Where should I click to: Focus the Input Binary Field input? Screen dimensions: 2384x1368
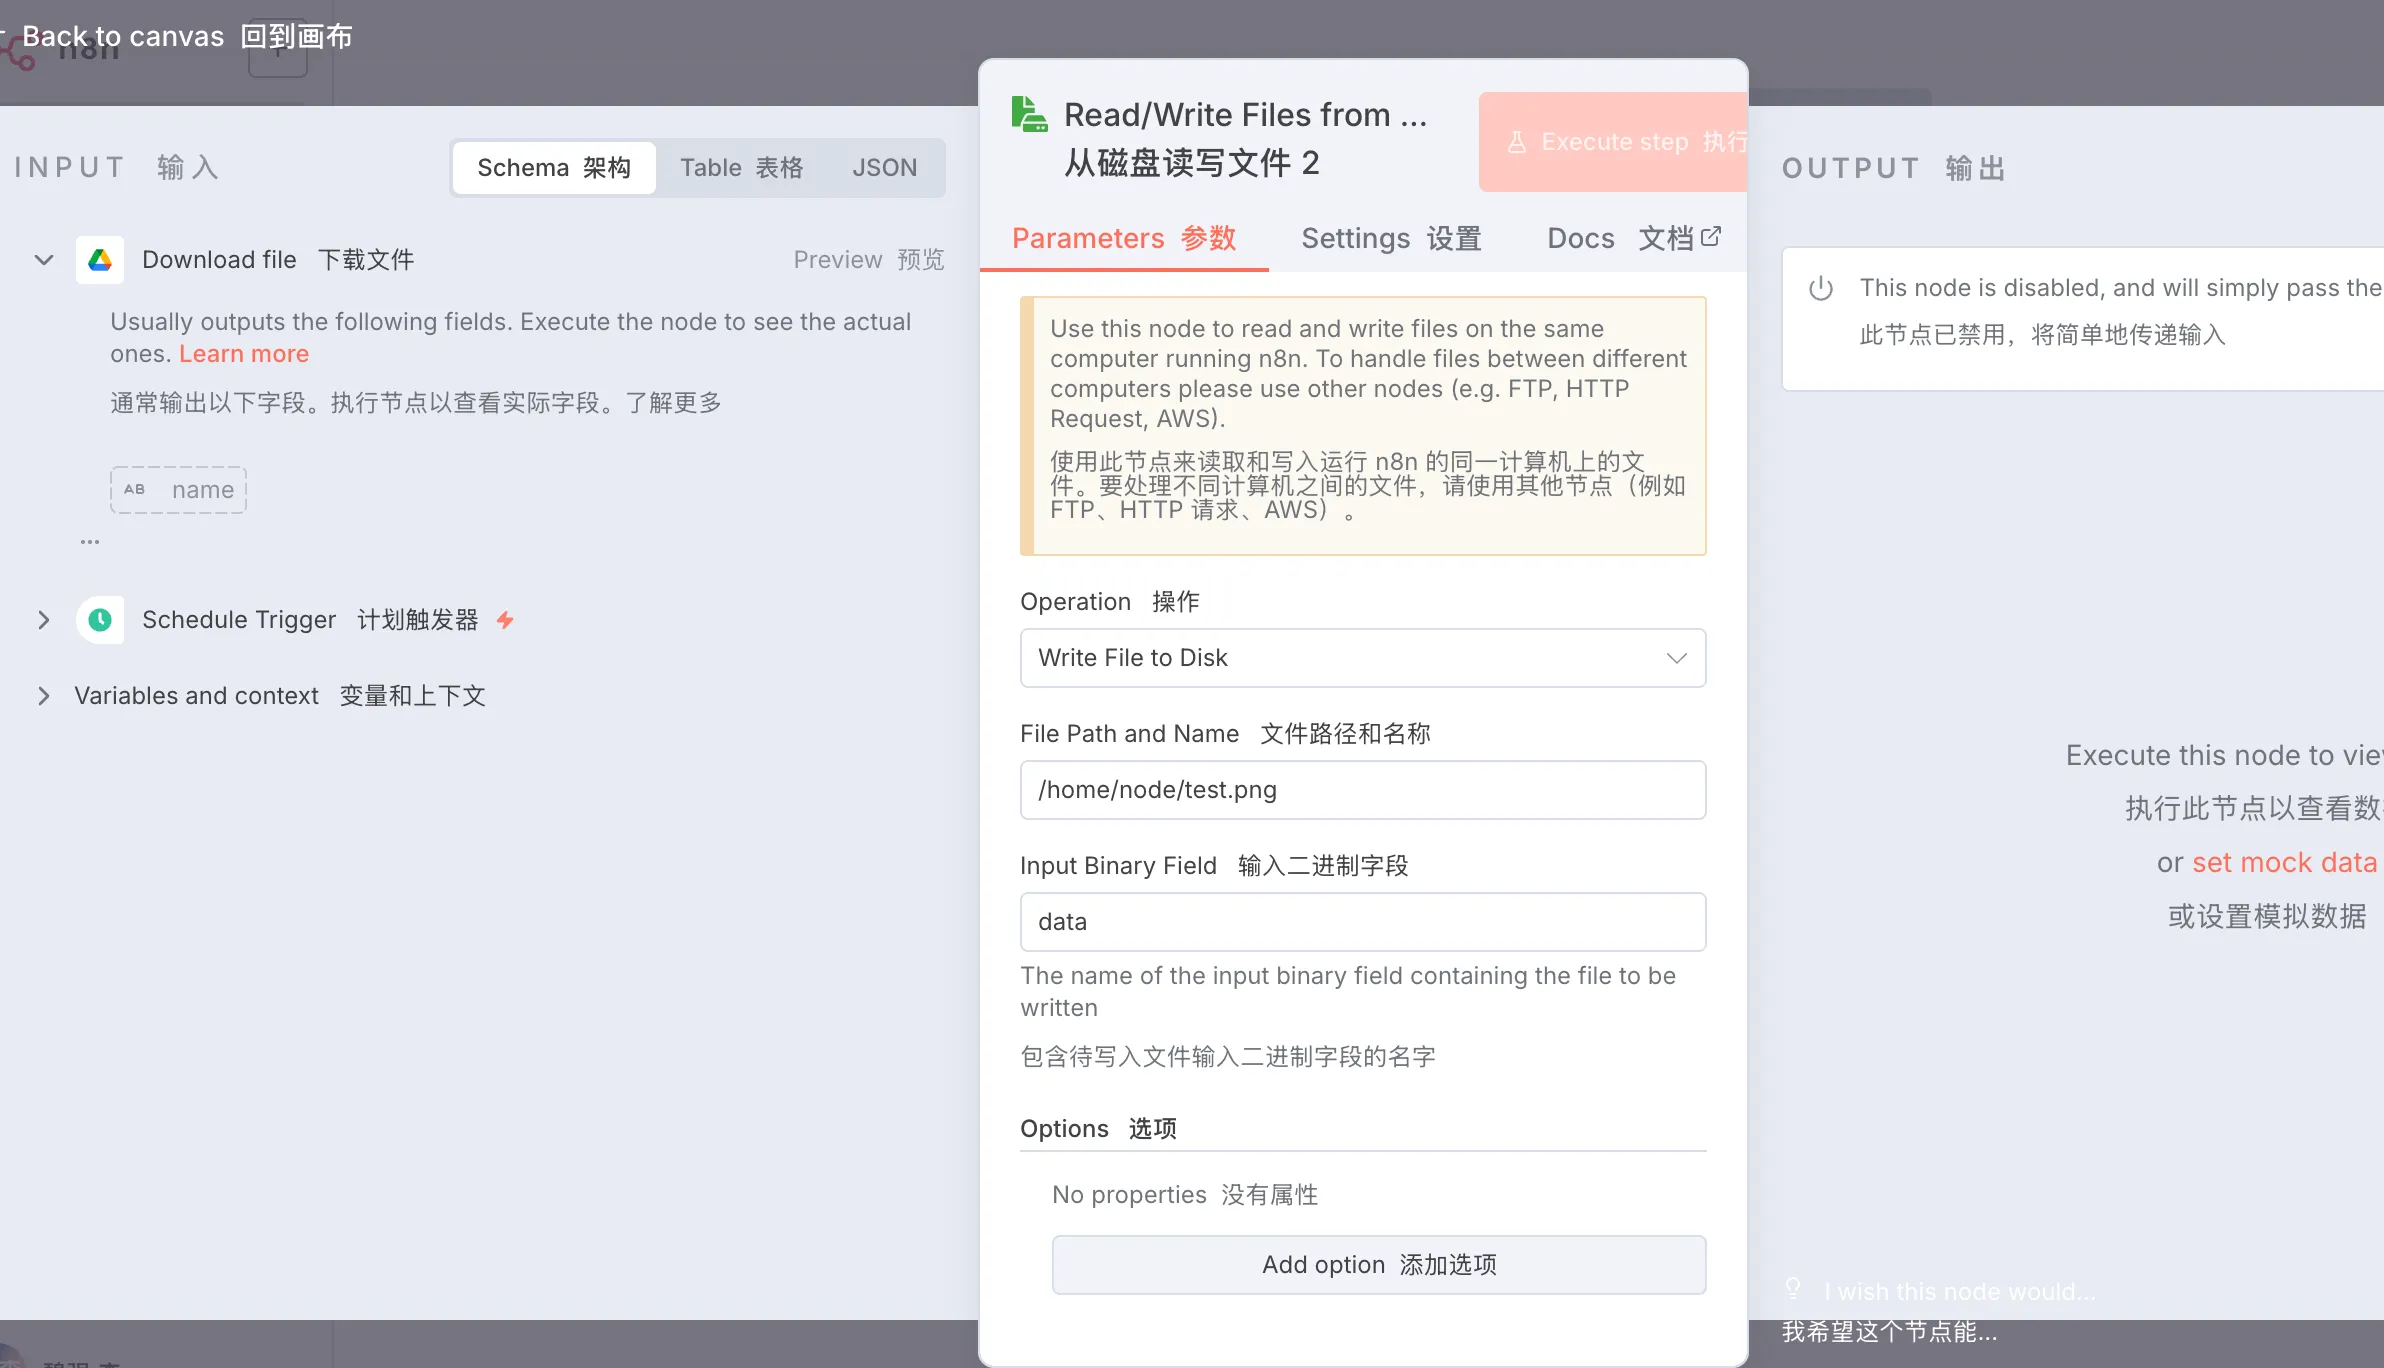tap(1363, 922)
